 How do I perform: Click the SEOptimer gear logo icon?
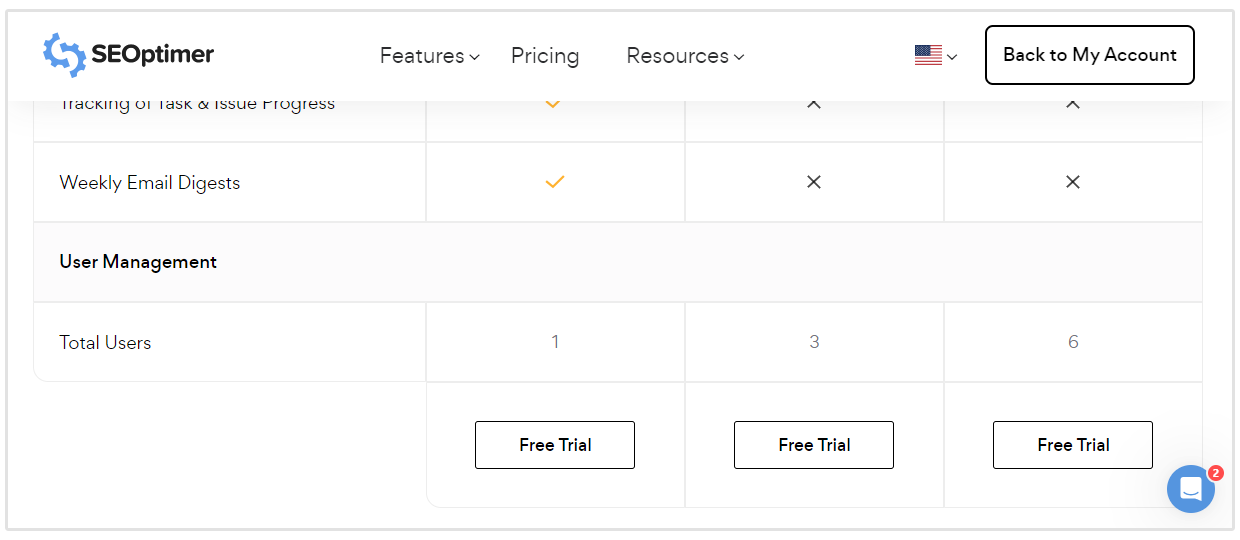point(64,55)
